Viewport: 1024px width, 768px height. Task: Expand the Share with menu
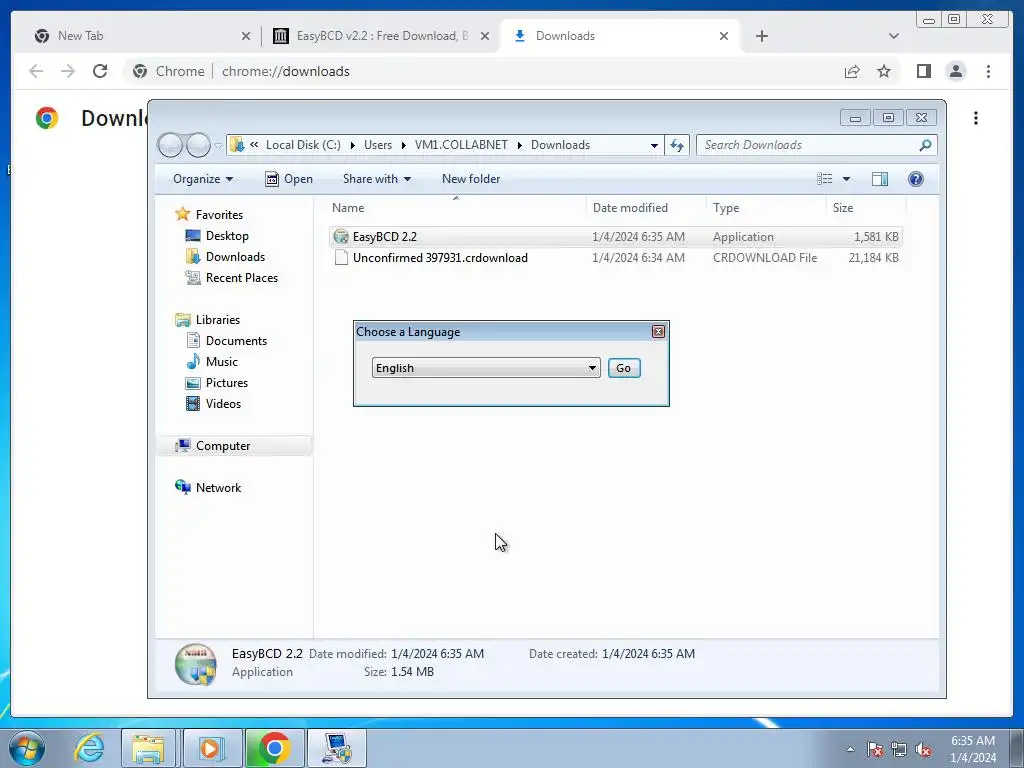pyautogui.click(x=377, y=179)
